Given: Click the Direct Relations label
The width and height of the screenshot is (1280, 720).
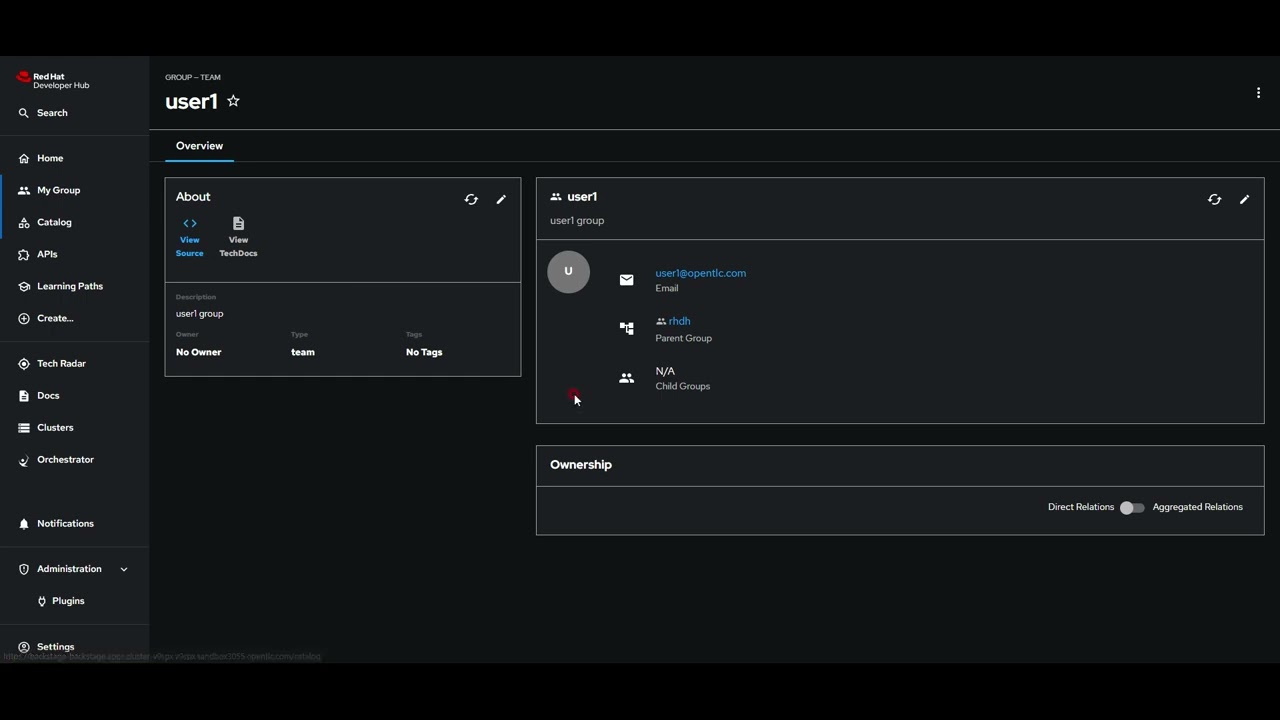Looking at the screenshot, I should coord(1080,507).
